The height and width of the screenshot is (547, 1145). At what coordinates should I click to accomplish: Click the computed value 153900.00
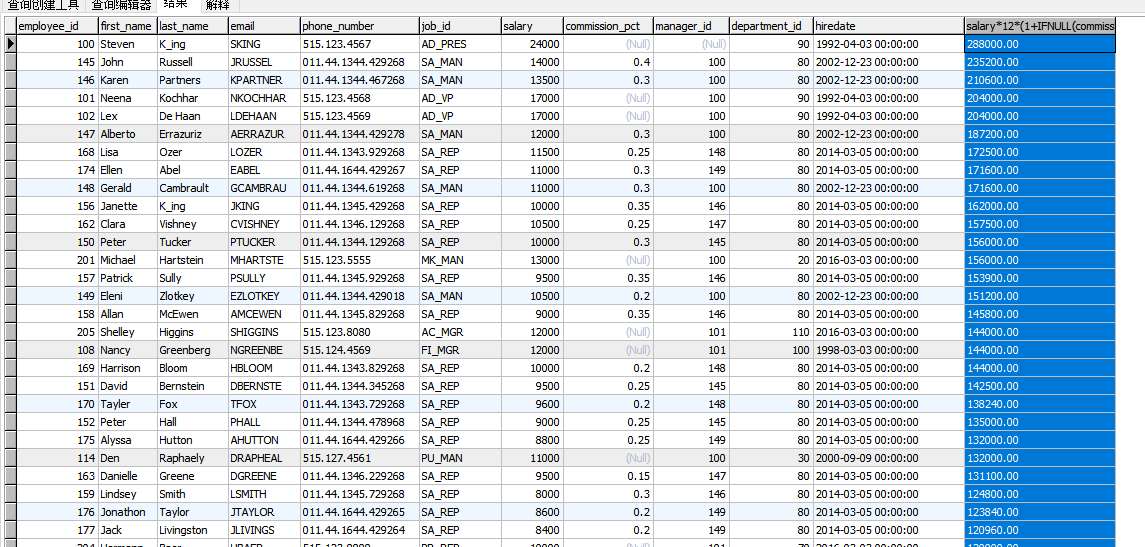point(1040,278)
